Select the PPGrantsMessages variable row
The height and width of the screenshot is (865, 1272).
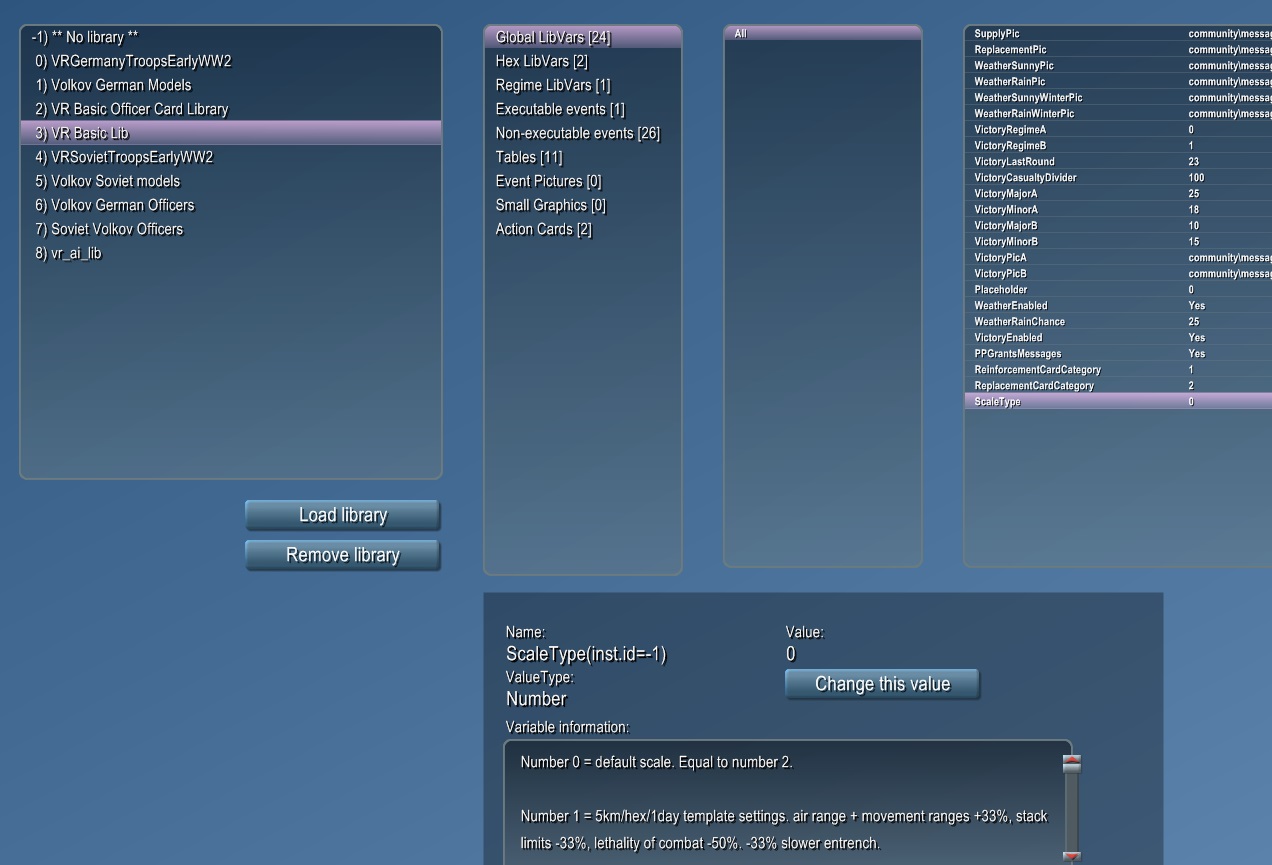point(1119,354)
